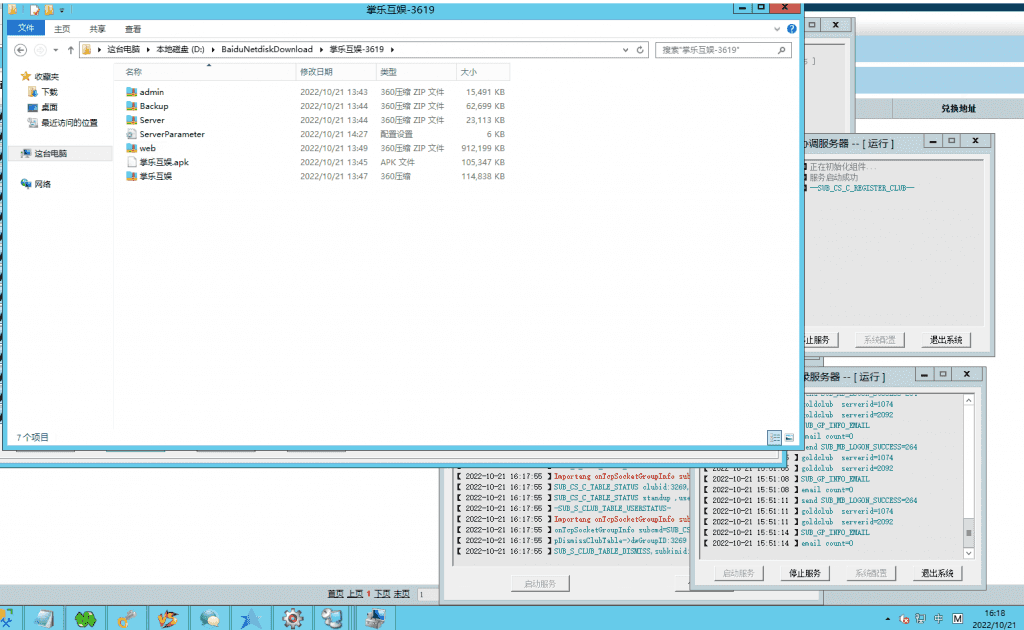
Task: Open the 文件 ribbon tab
Action: pos(26,28)
